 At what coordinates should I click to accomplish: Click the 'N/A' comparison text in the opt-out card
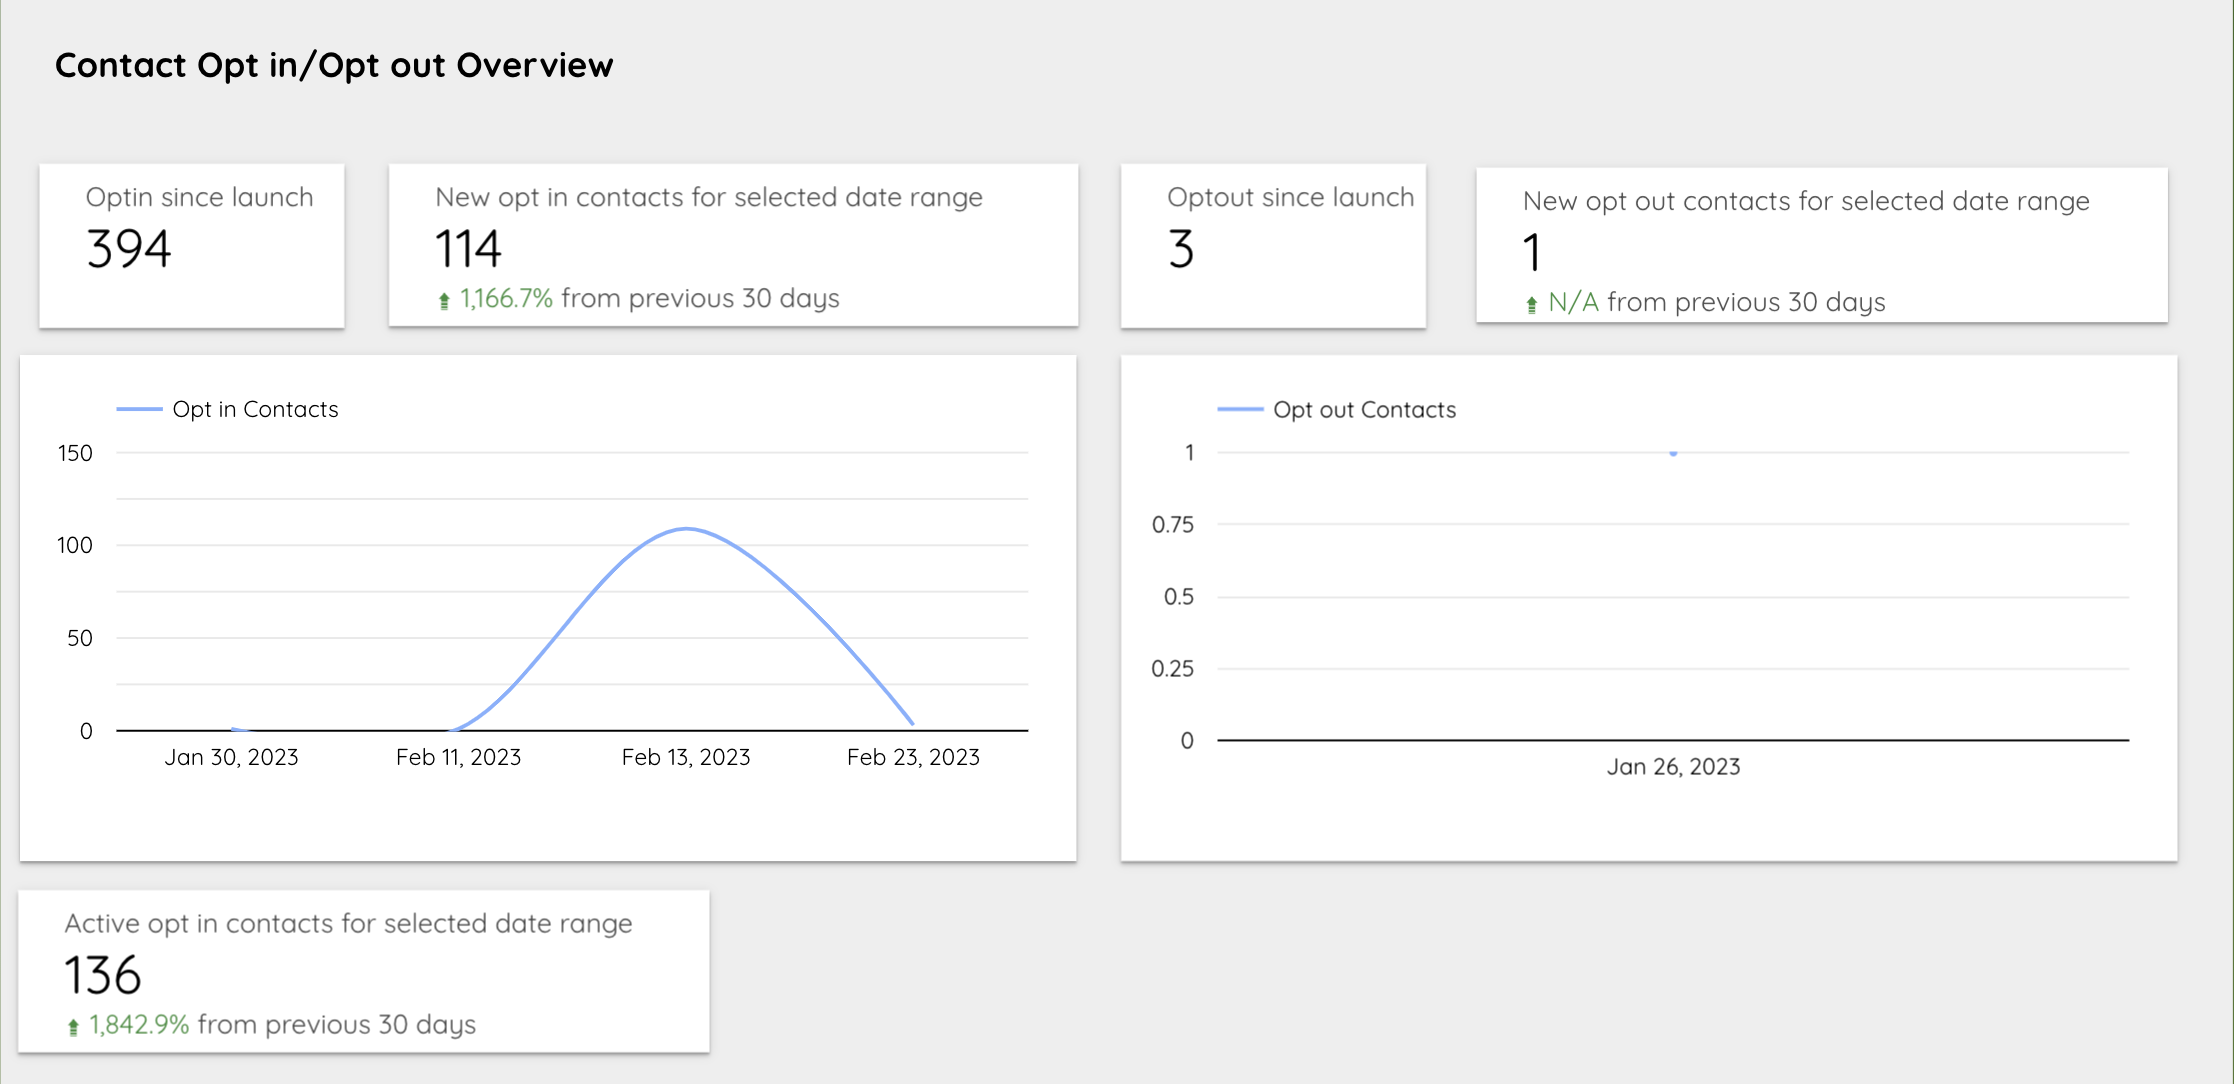pos(1573,302)
